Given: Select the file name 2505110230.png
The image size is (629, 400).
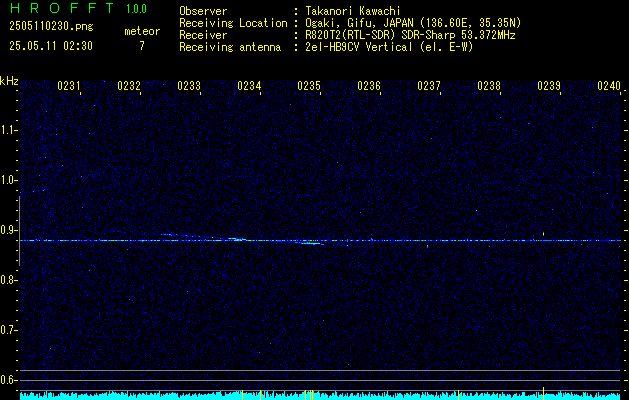Looking at the screenshot, I should (51, 26).
